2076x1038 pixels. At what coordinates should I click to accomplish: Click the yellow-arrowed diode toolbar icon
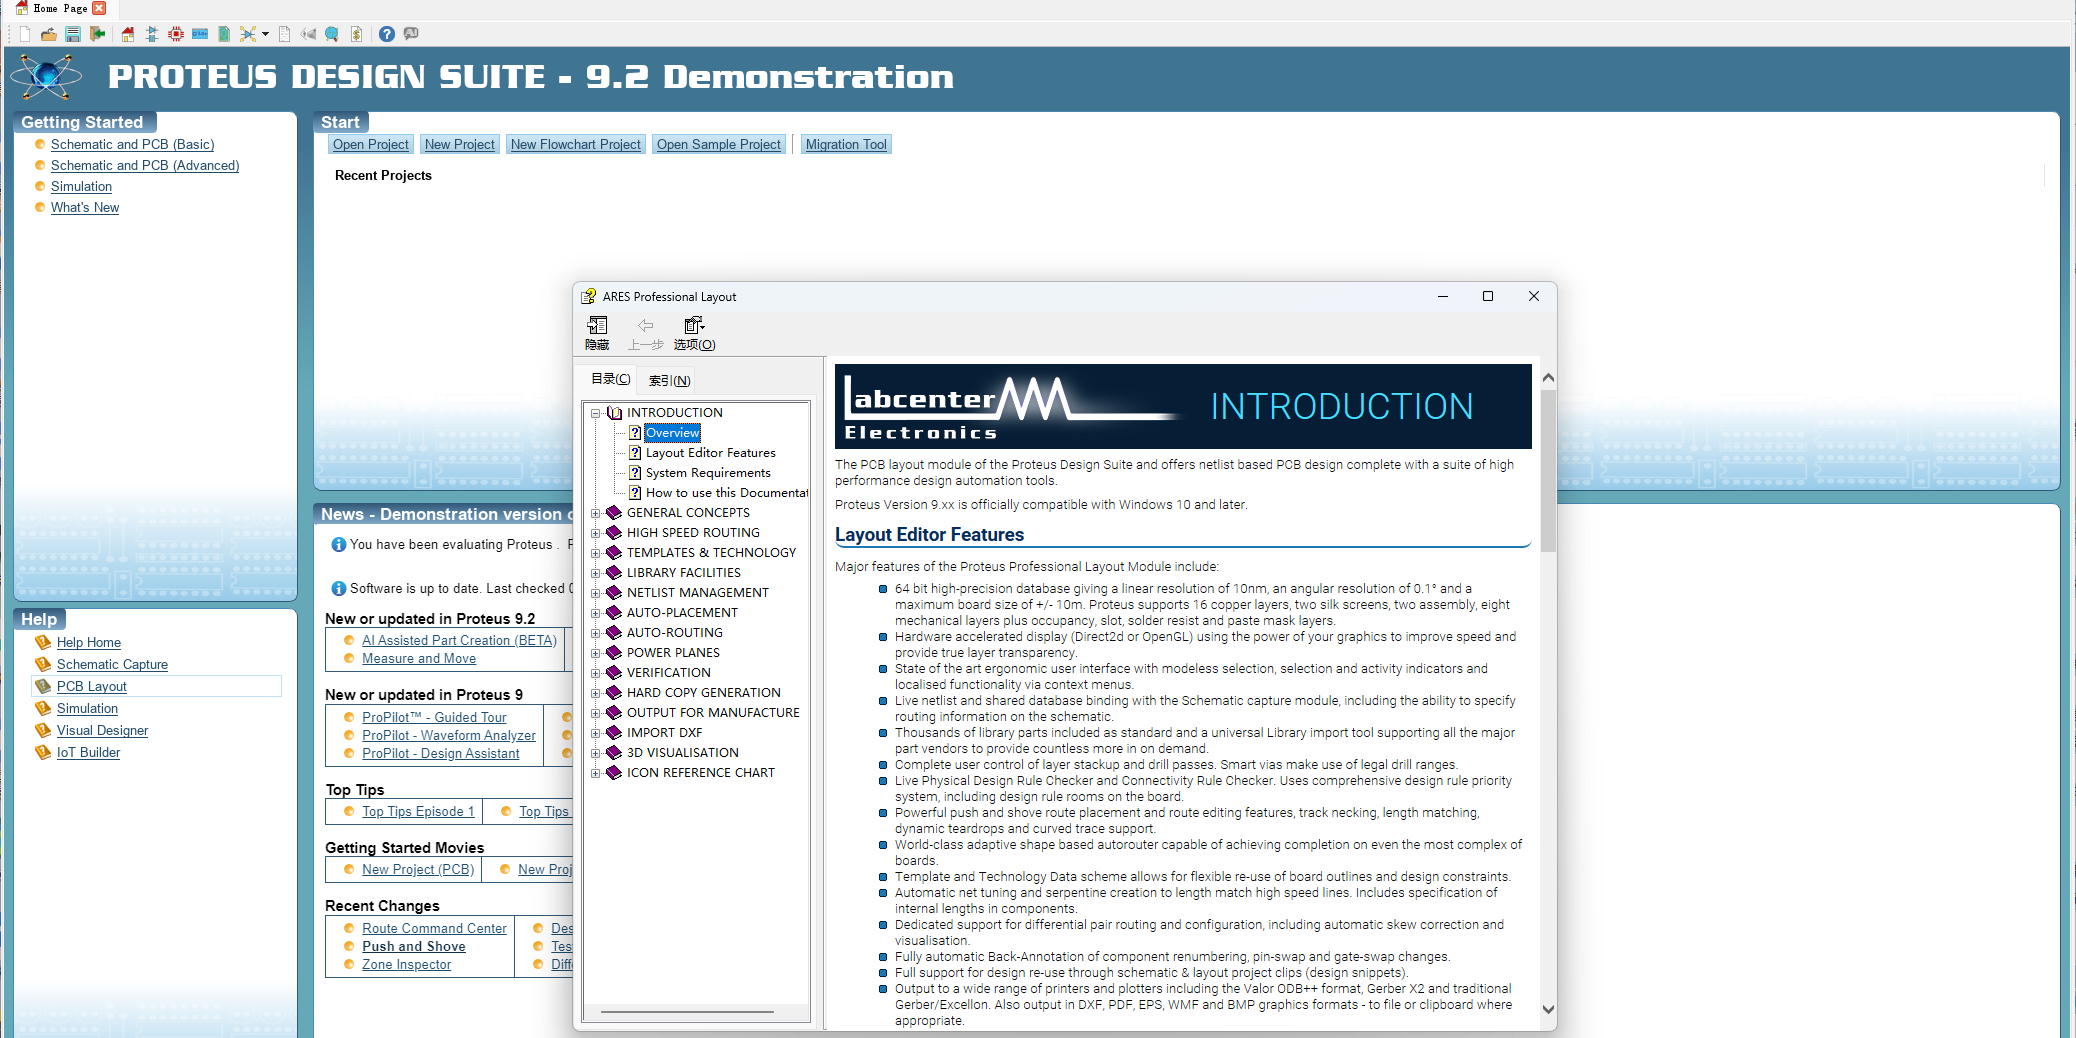248,34
